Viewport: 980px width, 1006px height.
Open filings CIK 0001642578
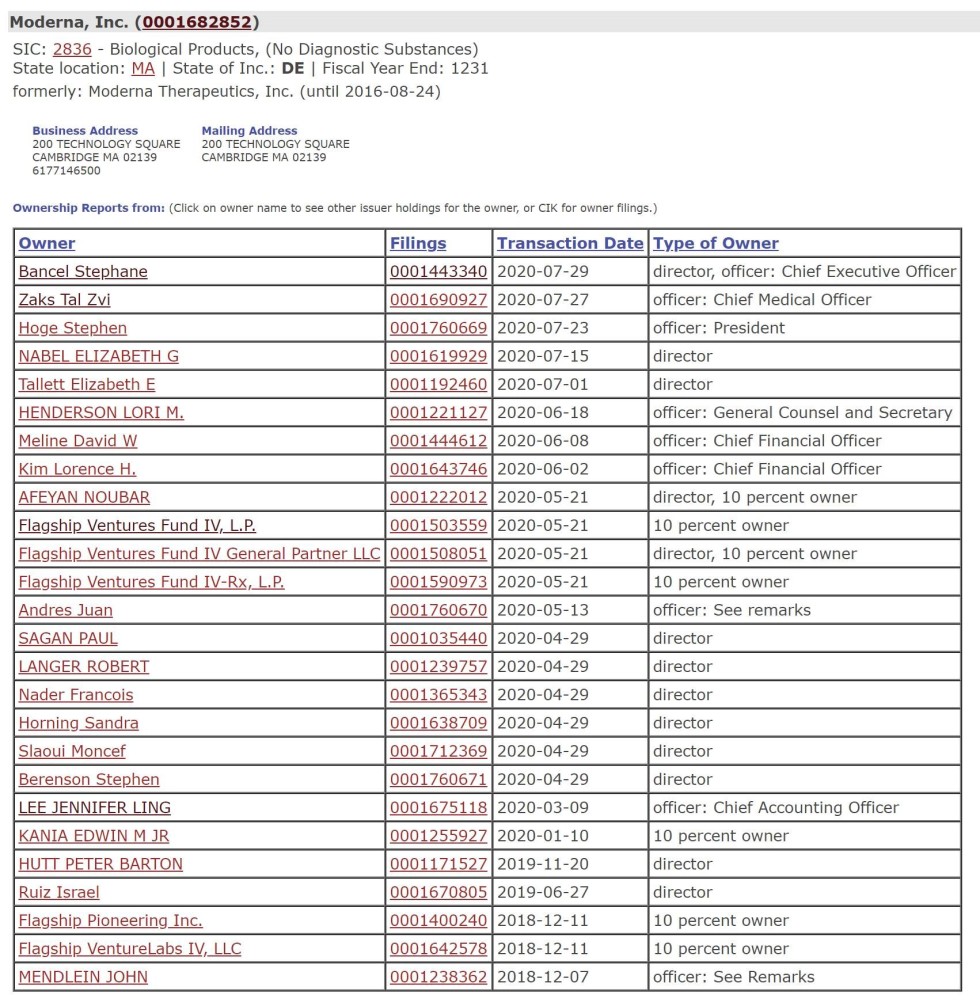[438, 949]
